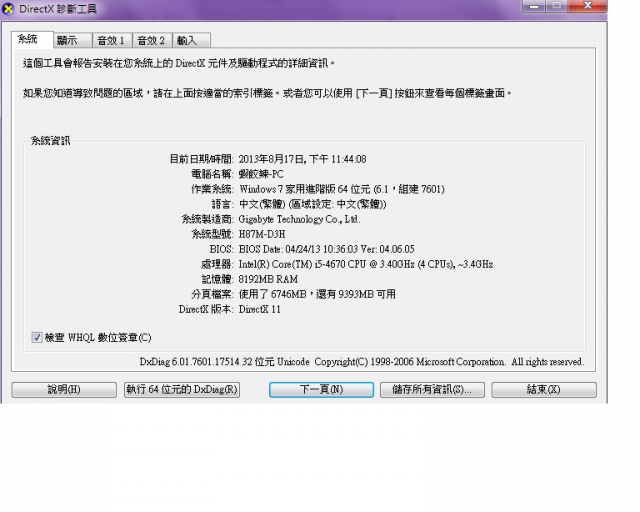Click the processor text Intel(R) Core(TM) i5-4670
This screenshot has height=512, width=640.
(292, 264)
